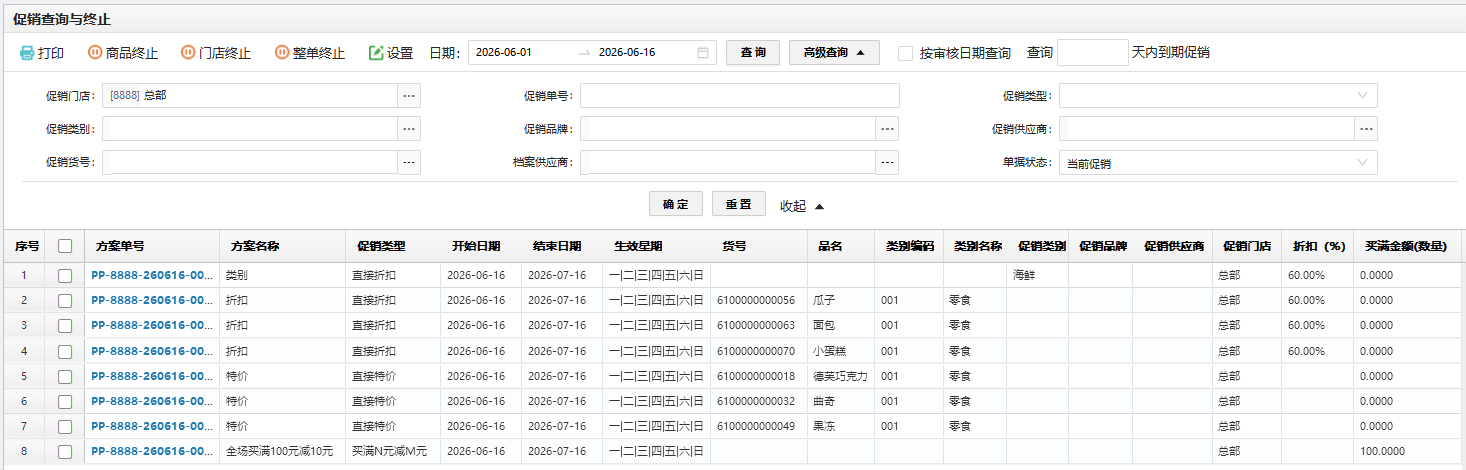Open 促销供应商 ellipsis picker
The image size is (1466, 470).
(1366, 129)
